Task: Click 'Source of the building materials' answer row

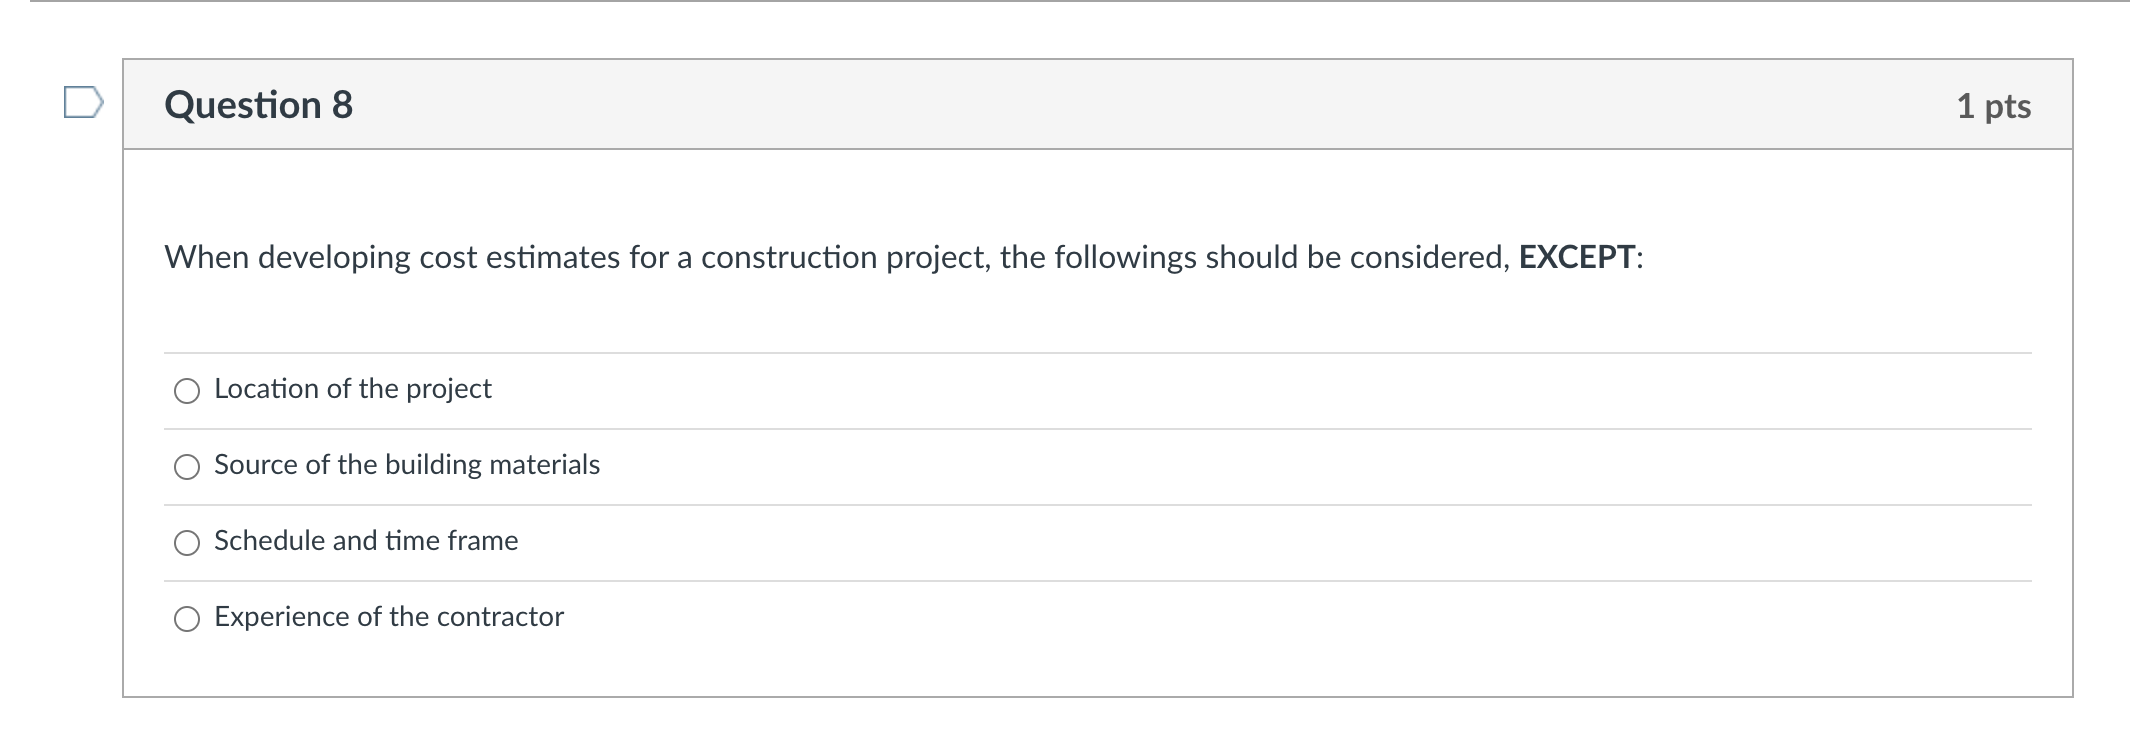Action: (406, 464)
